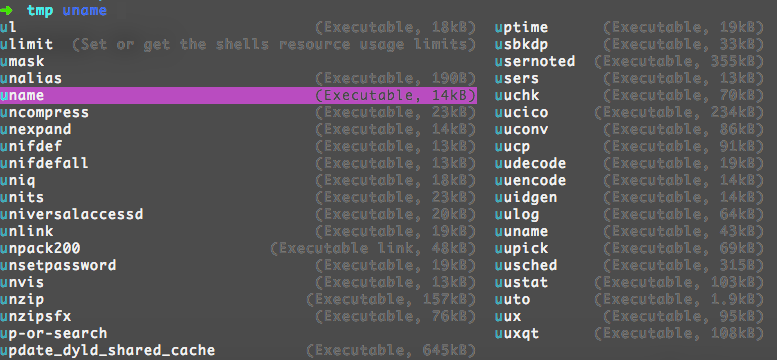The height and width of the screenshot is (360, 777).
Task: Pick the uuidgen executable entry
Action: pos(629,197)
